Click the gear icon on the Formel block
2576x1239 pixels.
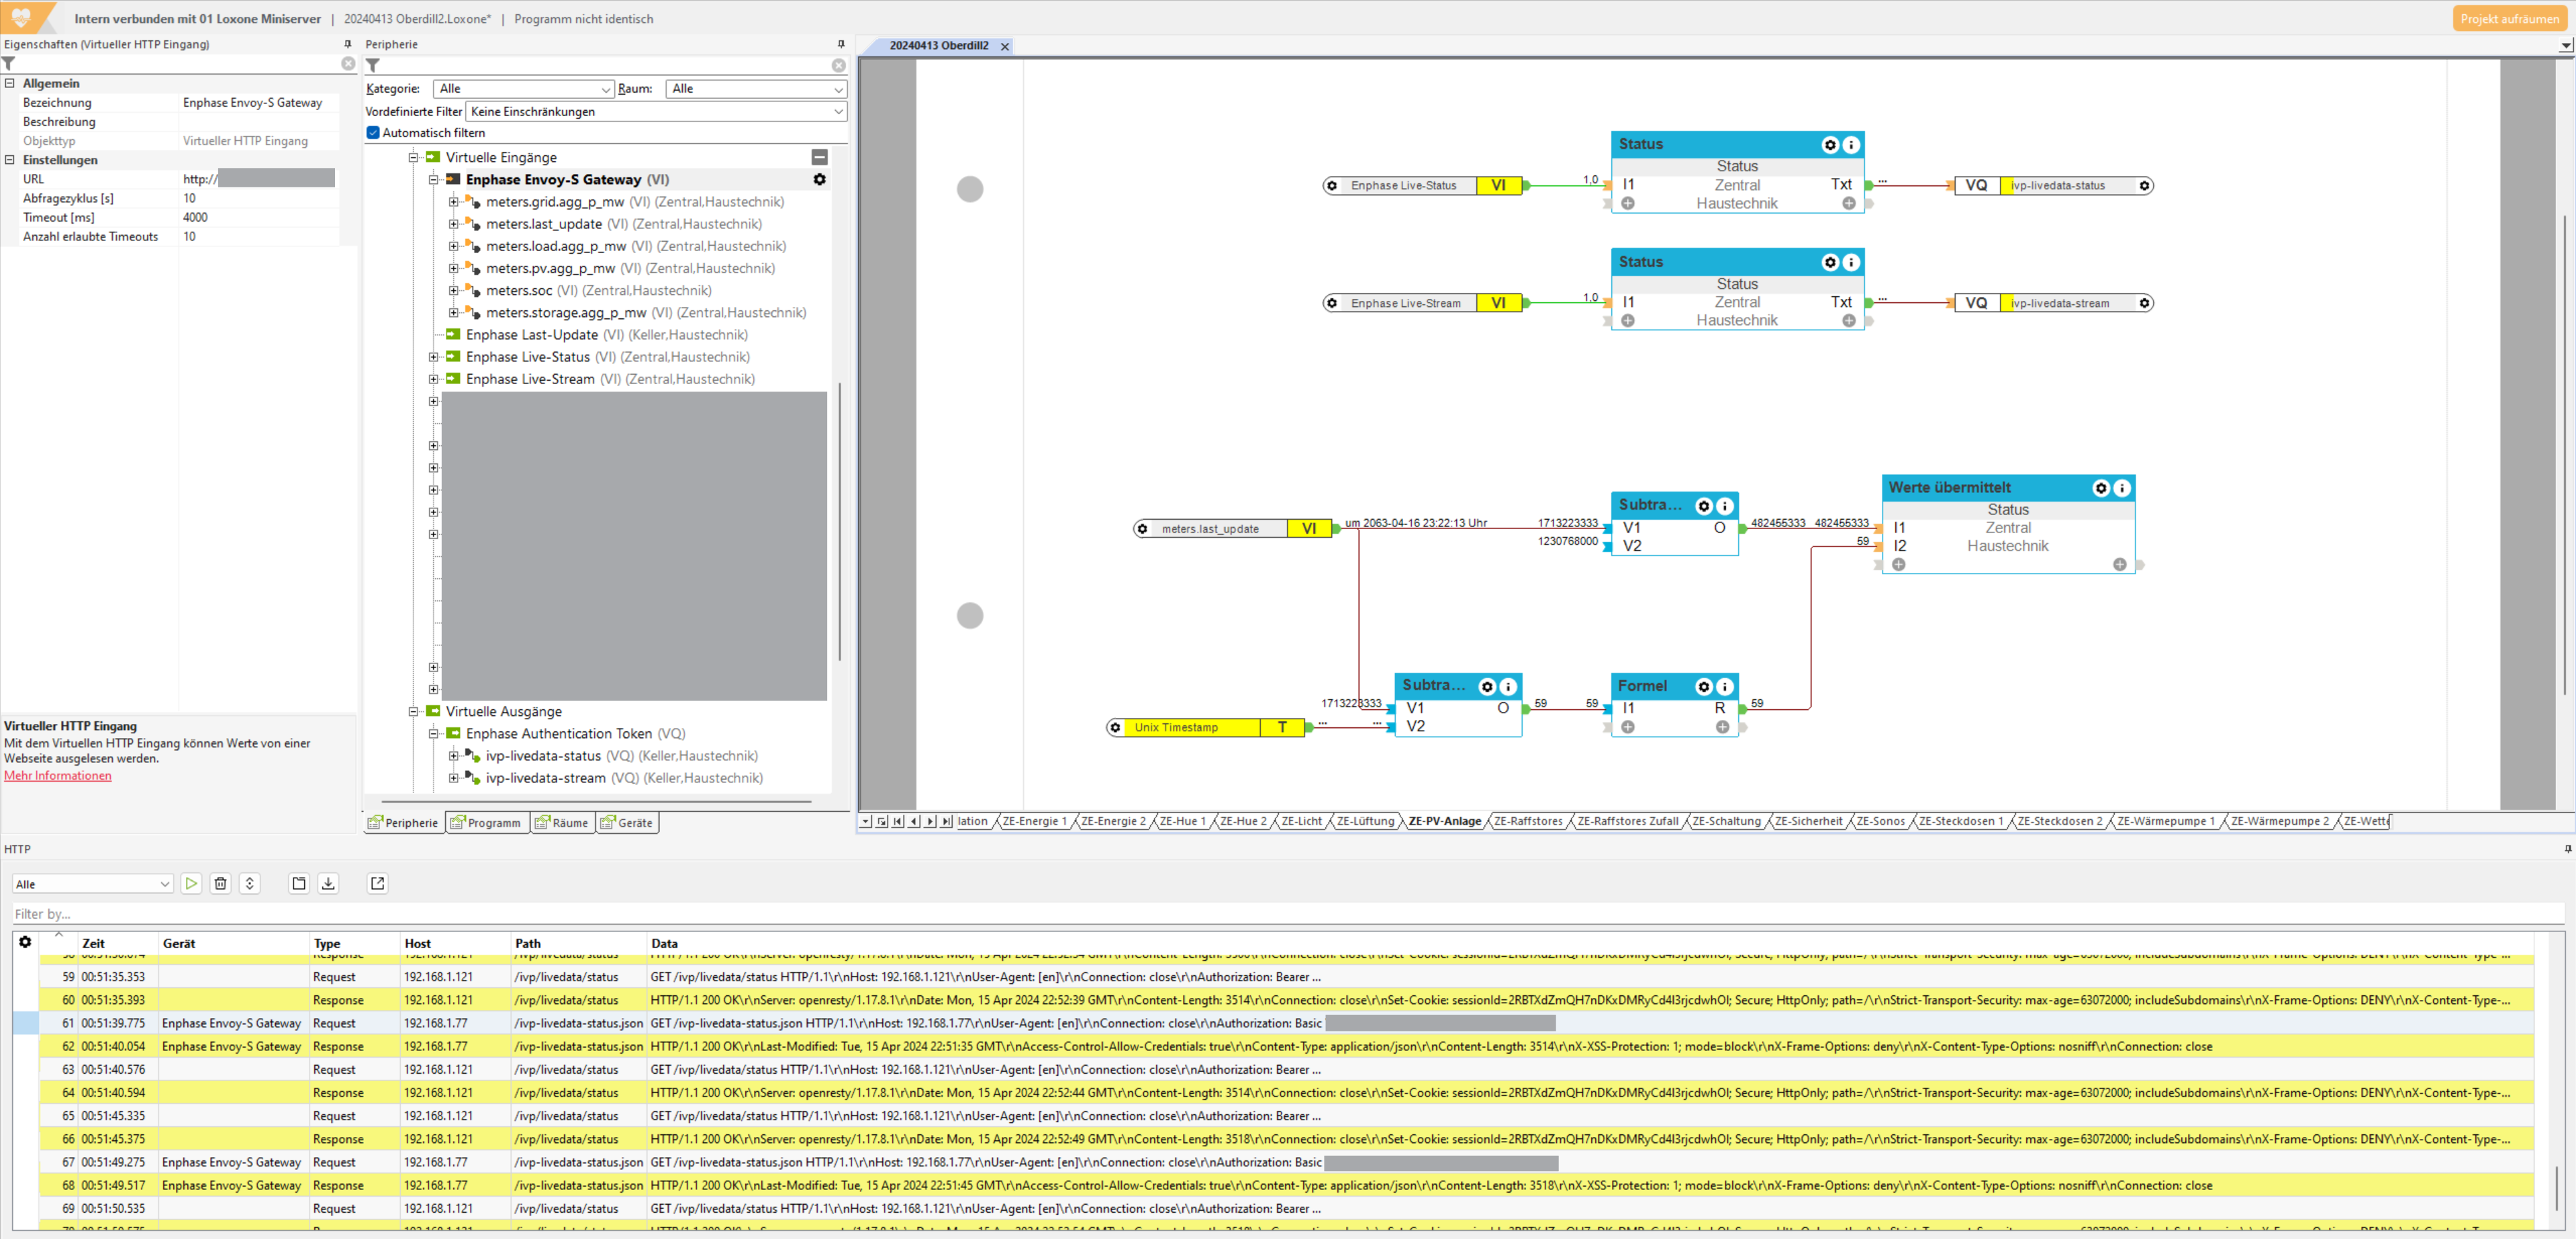coord(1704,686)
